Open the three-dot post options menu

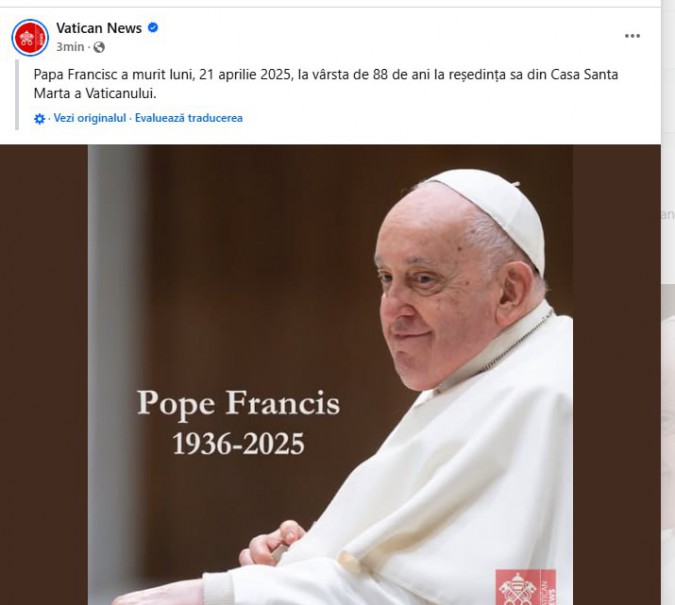coord(632,36)
